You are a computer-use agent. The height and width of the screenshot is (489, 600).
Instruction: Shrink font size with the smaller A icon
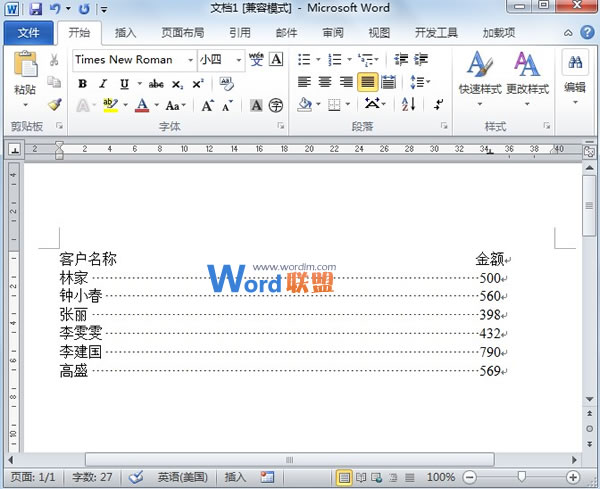tap(227, 105)
